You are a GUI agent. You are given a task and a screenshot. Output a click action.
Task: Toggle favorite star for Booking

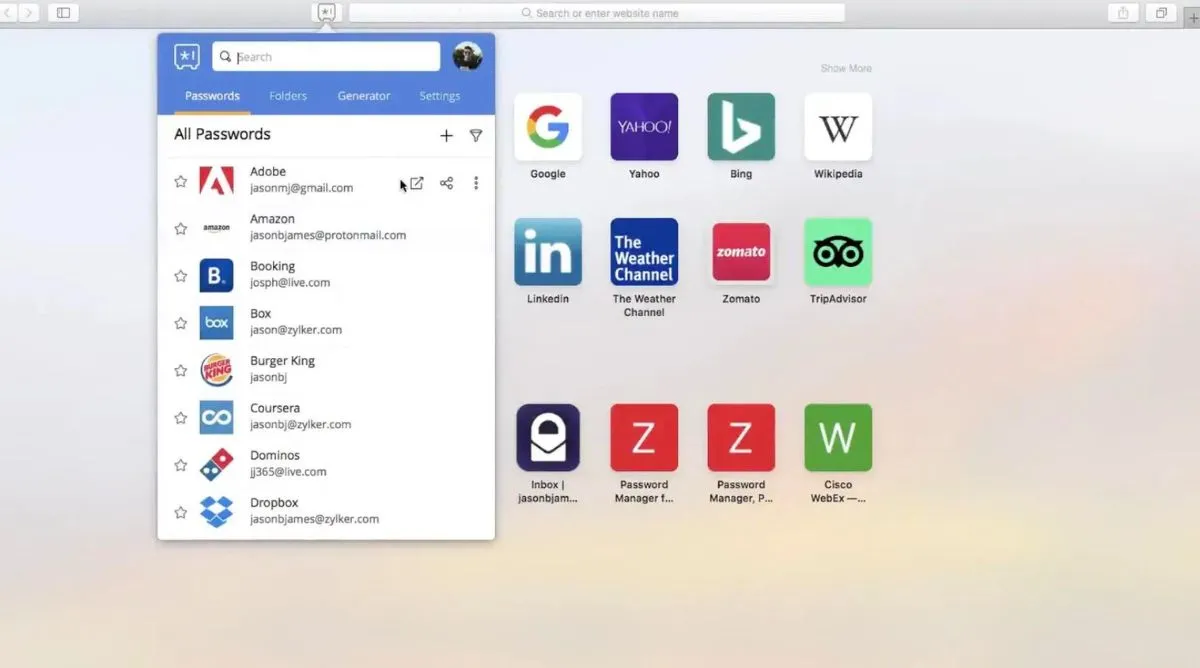pos(181,276)
